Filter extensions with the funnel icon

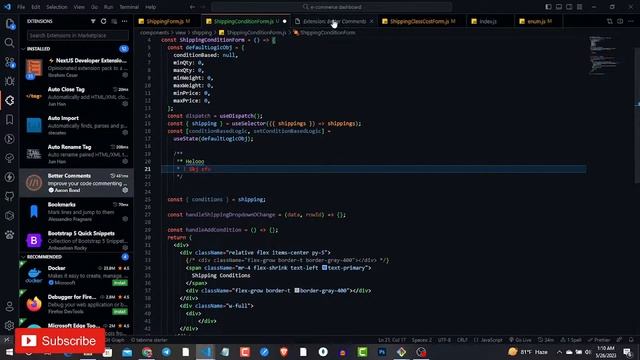coord(93,21)
